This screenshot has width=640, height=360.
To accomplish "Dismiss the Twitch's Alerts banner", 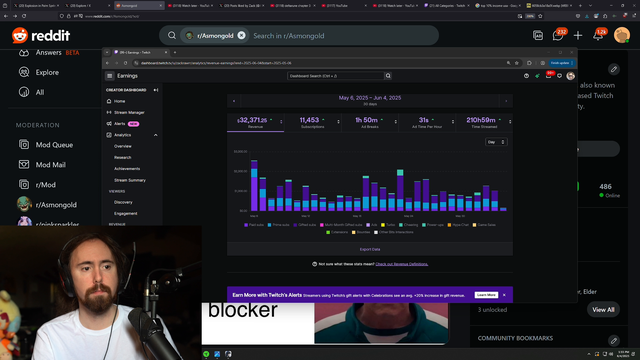I will 504,295.
